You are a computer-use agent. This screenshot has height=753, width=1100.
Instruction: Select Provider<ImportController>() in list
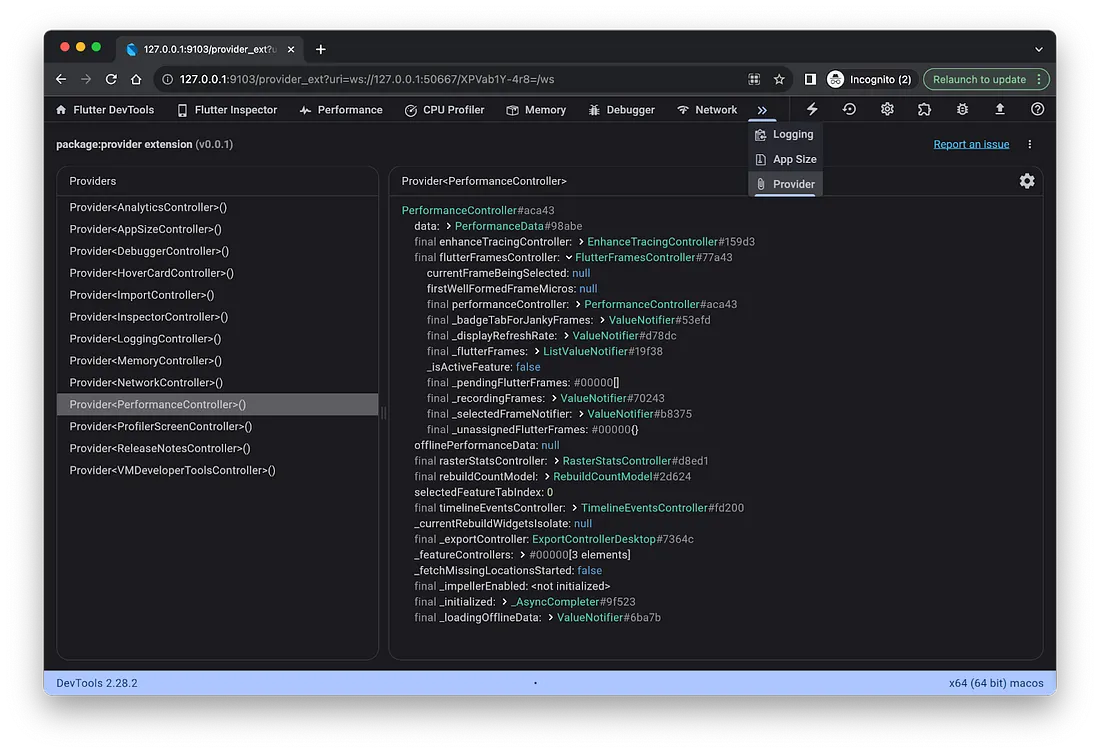[217, 295]
